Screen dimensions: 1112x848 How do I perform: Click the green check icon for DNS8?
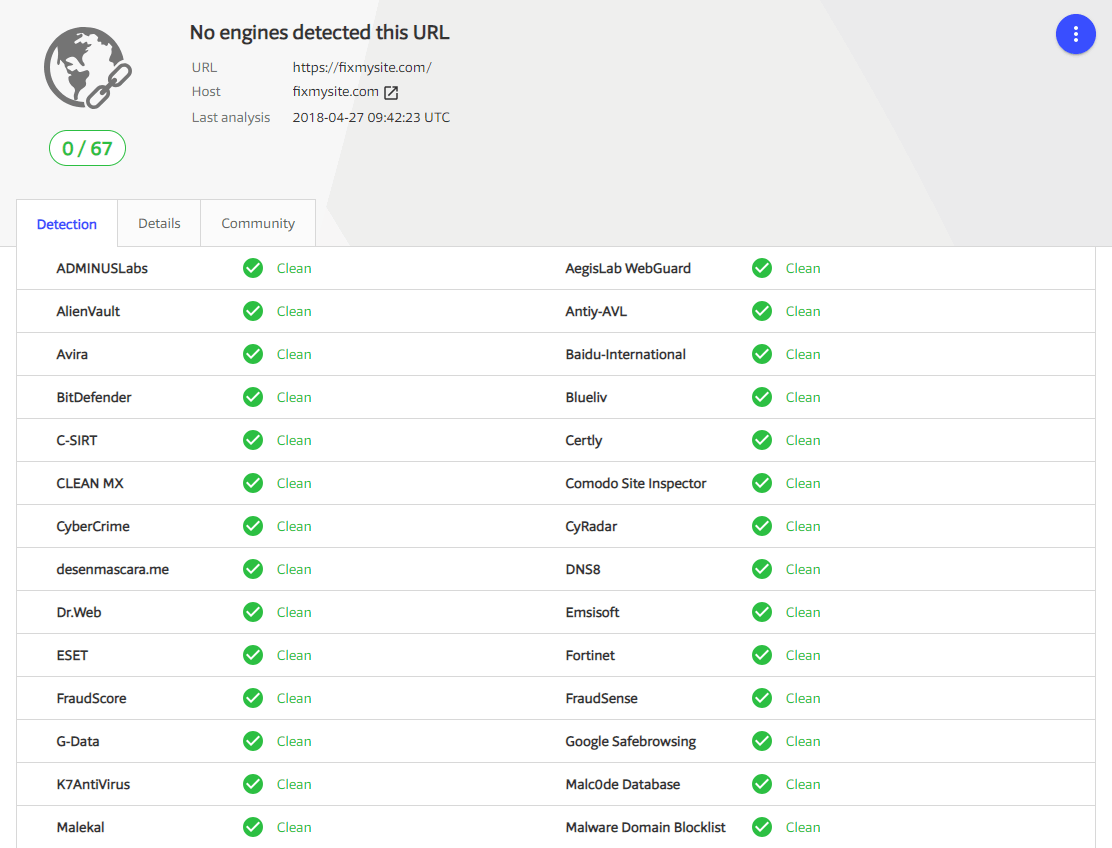[762, 569]
